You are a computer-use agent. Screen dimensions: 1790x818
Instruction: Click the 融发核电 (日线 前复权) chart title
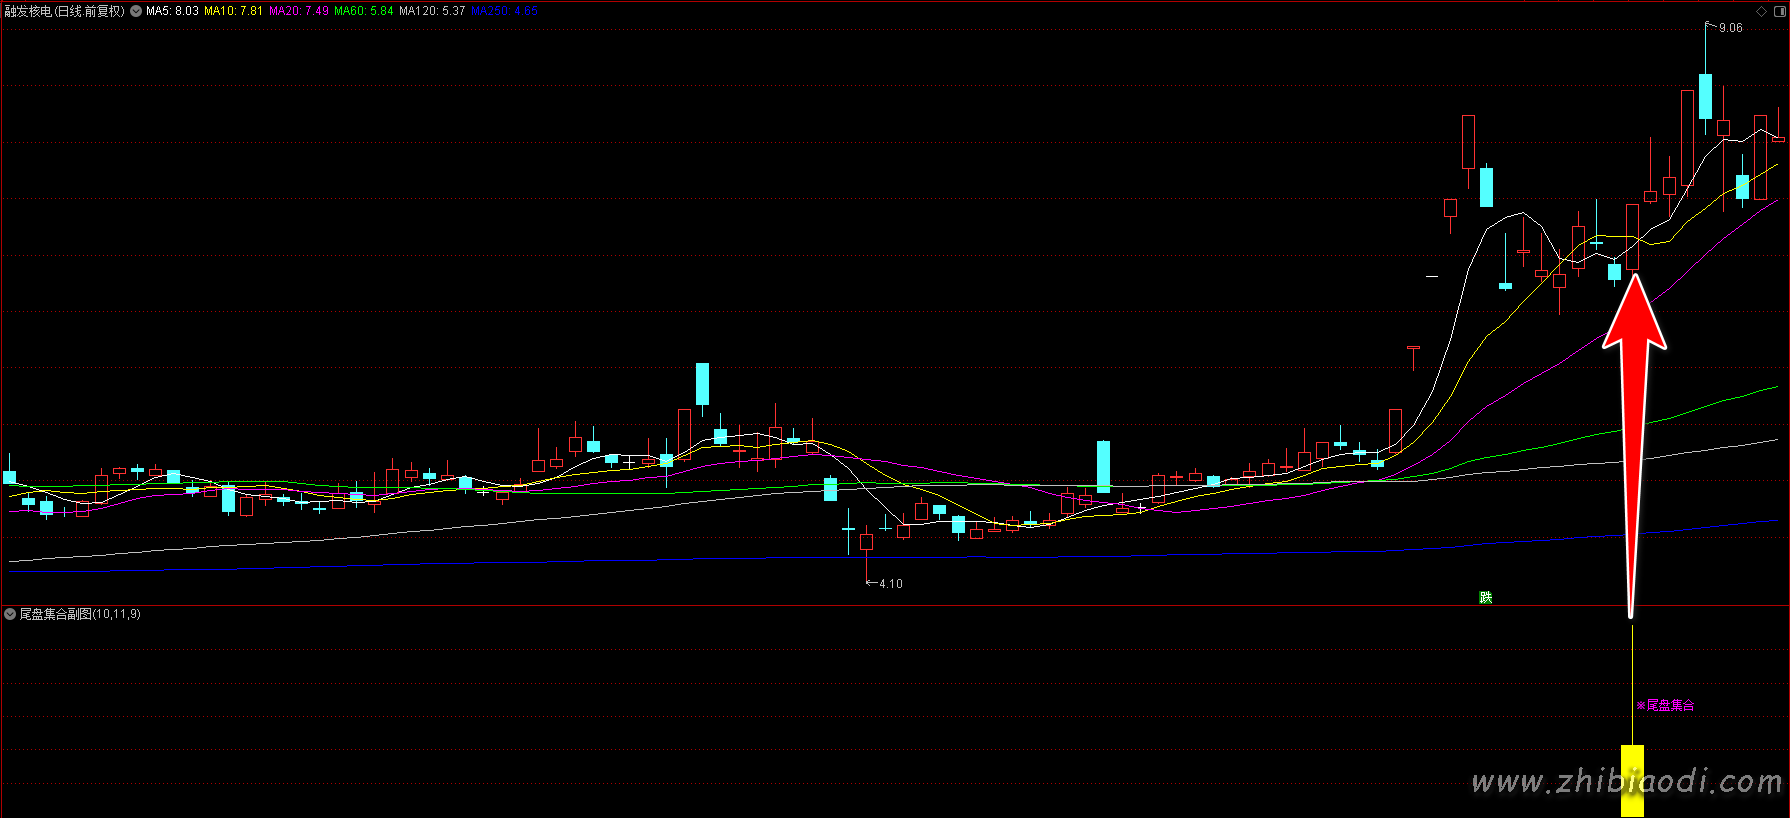click(x=64, y=11)
